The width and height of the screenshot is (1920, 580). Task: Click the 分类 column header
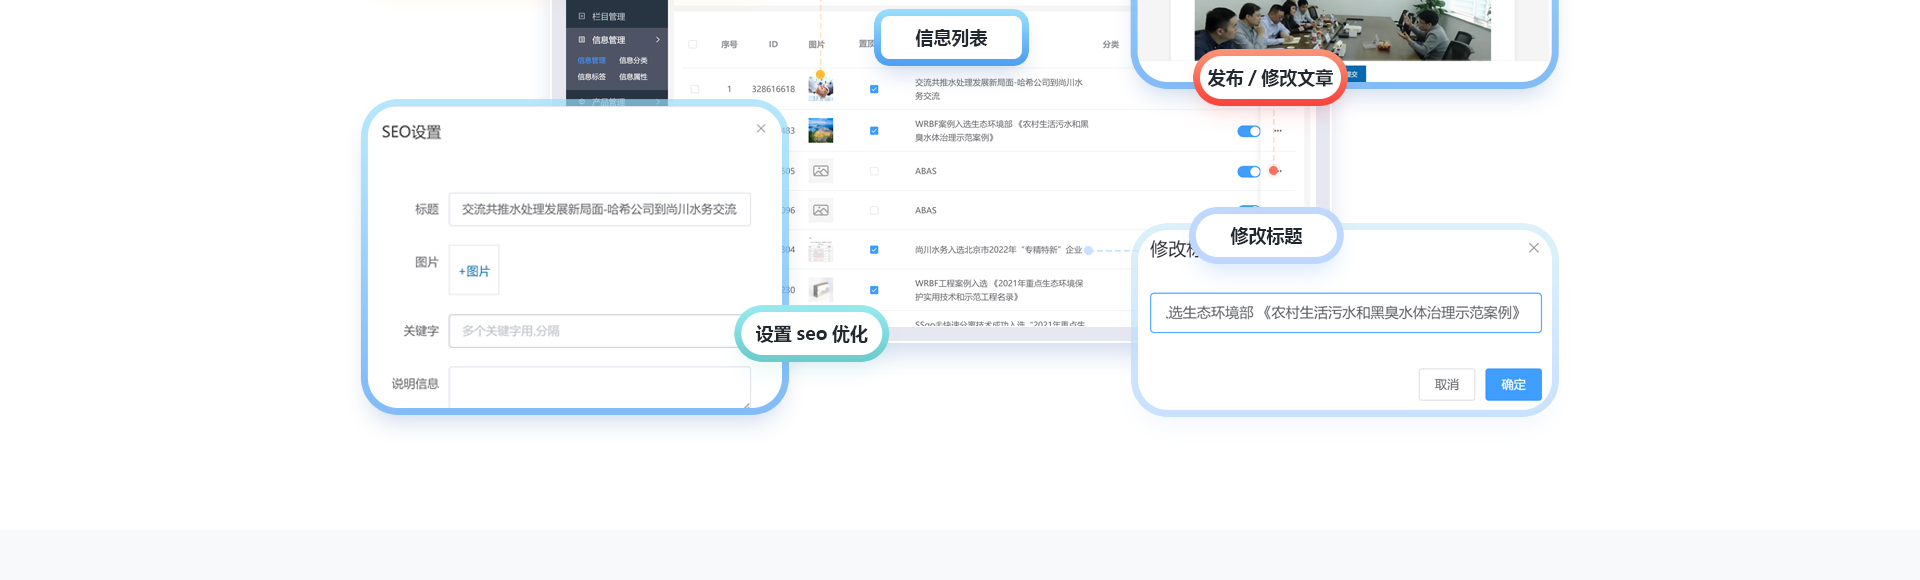point(1111,45)
